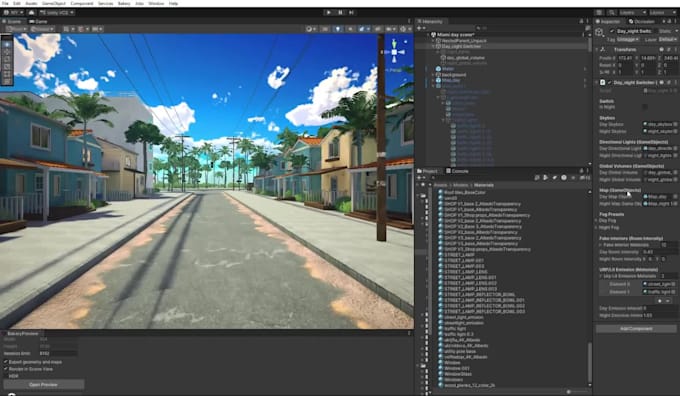Click the Pause button in top toolbar
This screenshot has width=680, height=396.
[340, 13]
